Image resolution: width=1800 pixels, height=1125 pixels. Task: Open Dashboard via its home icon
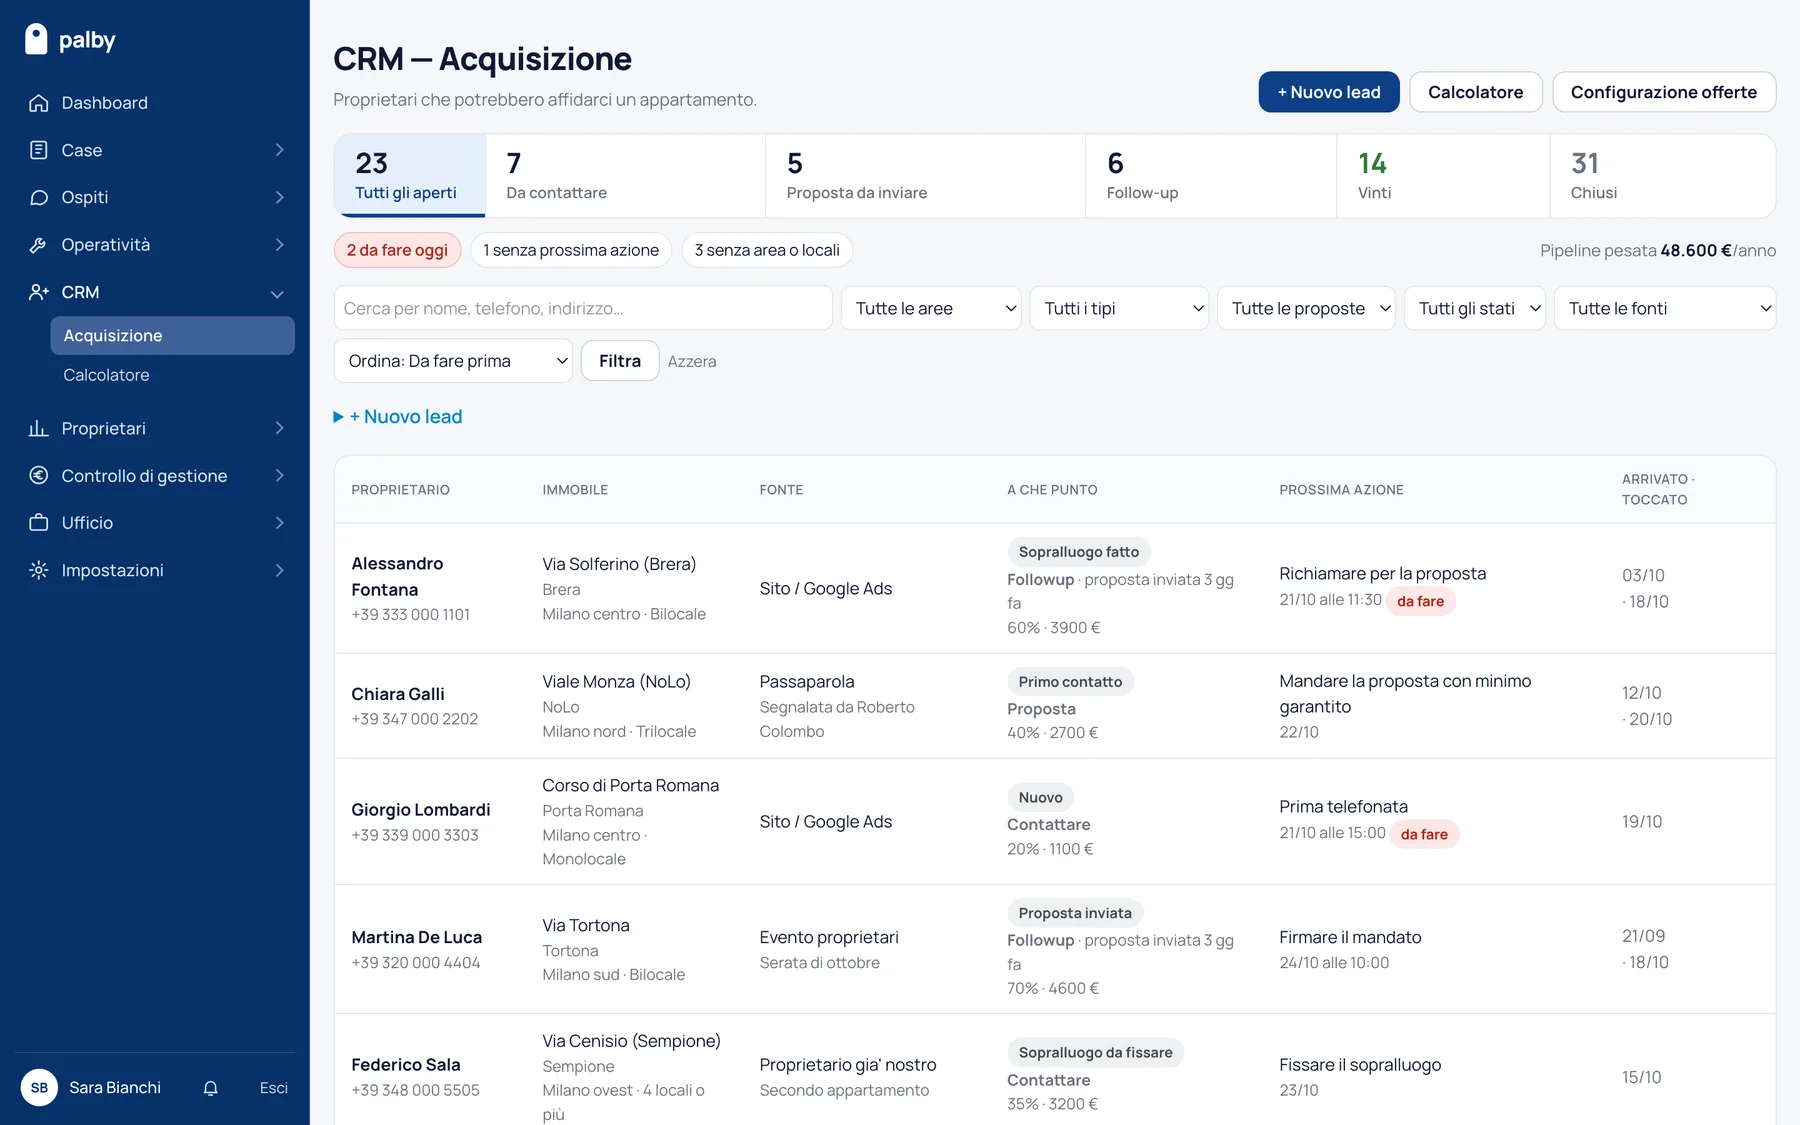pyautogui.click(x=39, y=103)
